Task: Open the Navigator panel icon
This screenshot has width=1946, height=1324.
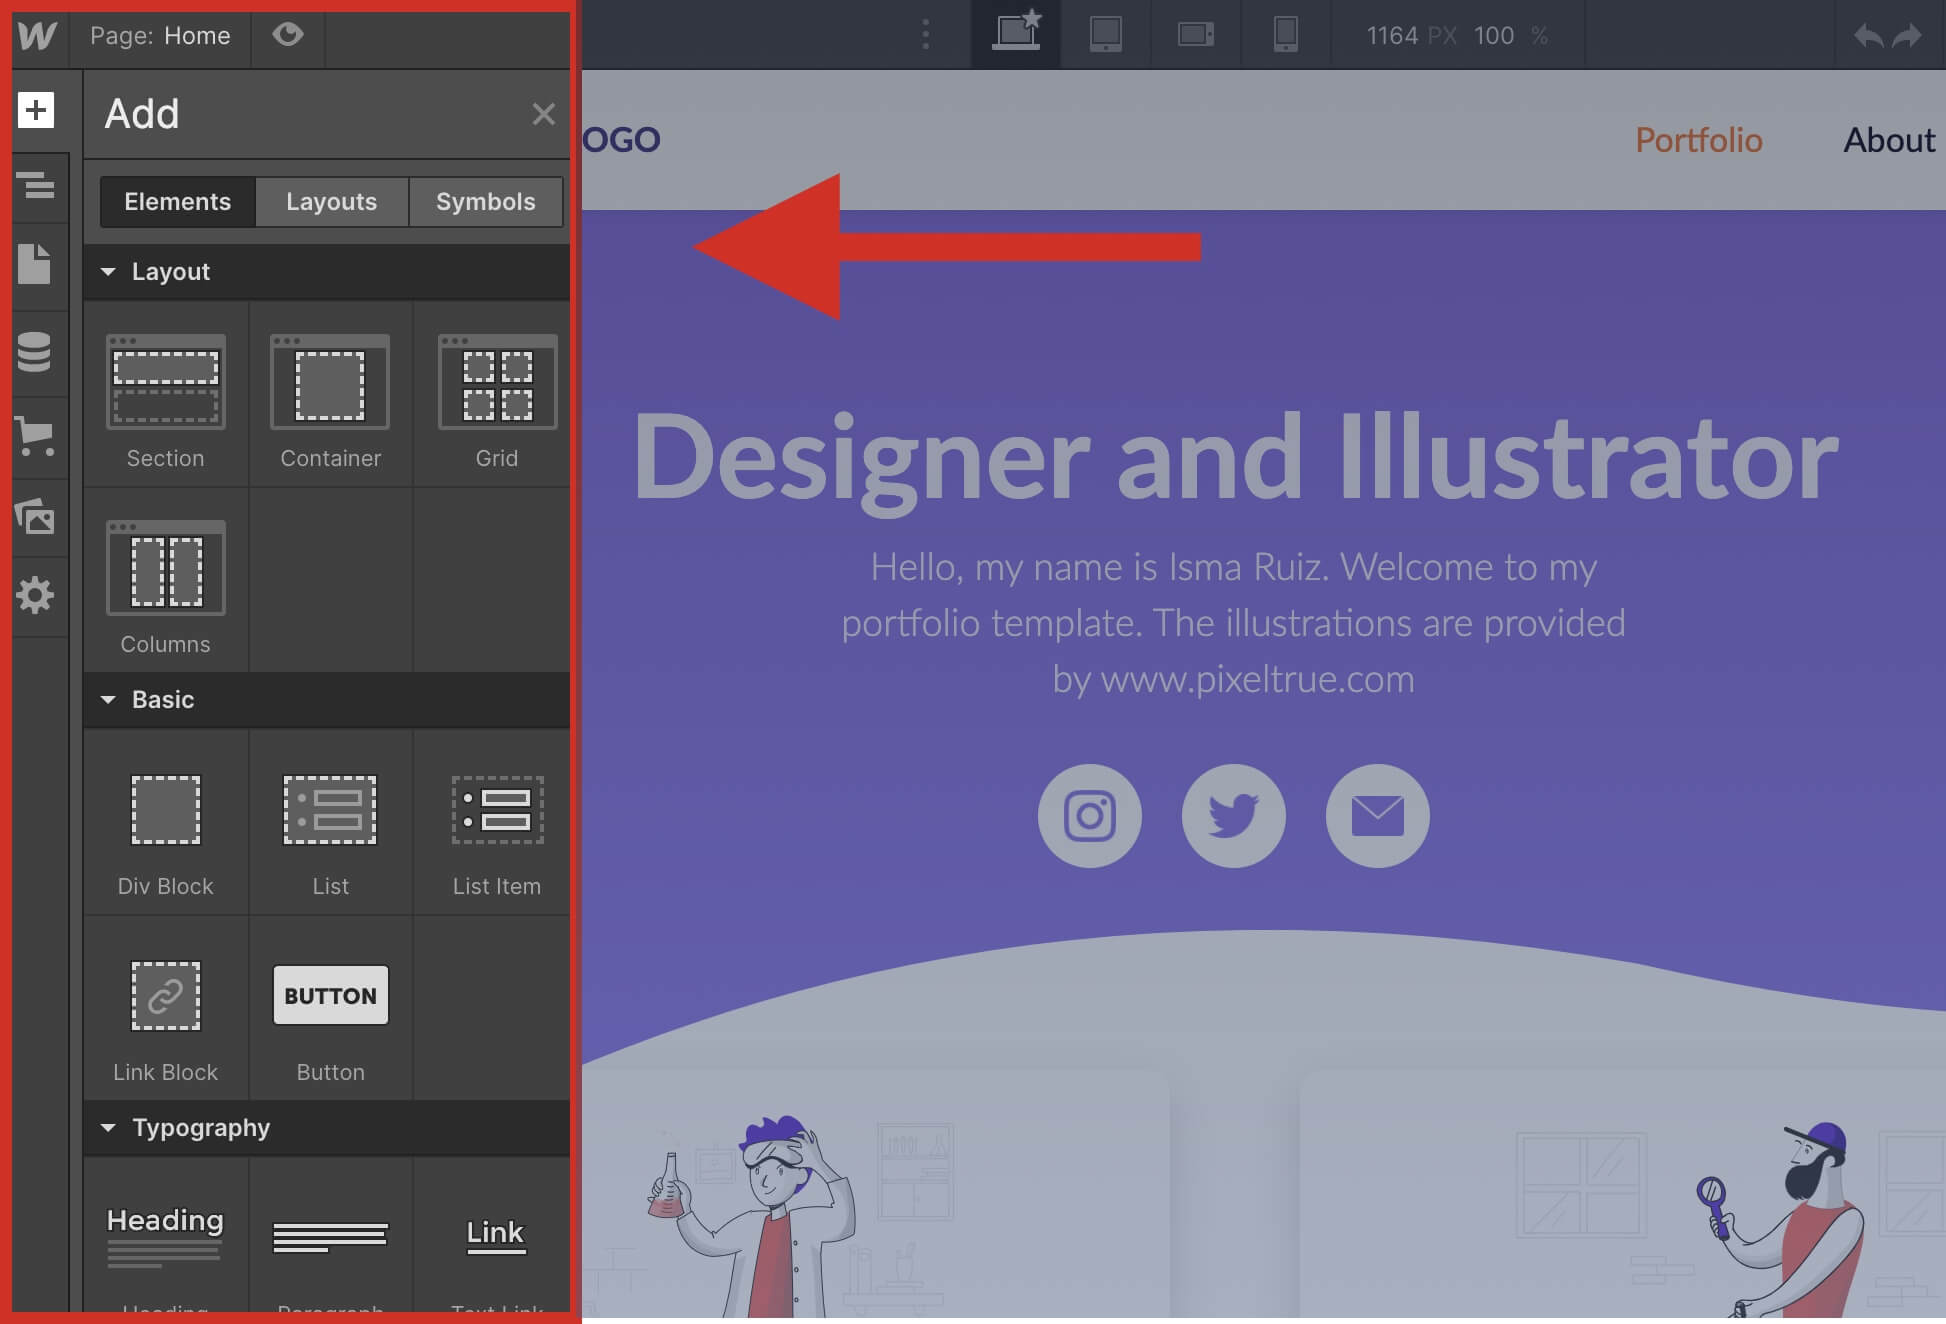Action: (36, 185)
